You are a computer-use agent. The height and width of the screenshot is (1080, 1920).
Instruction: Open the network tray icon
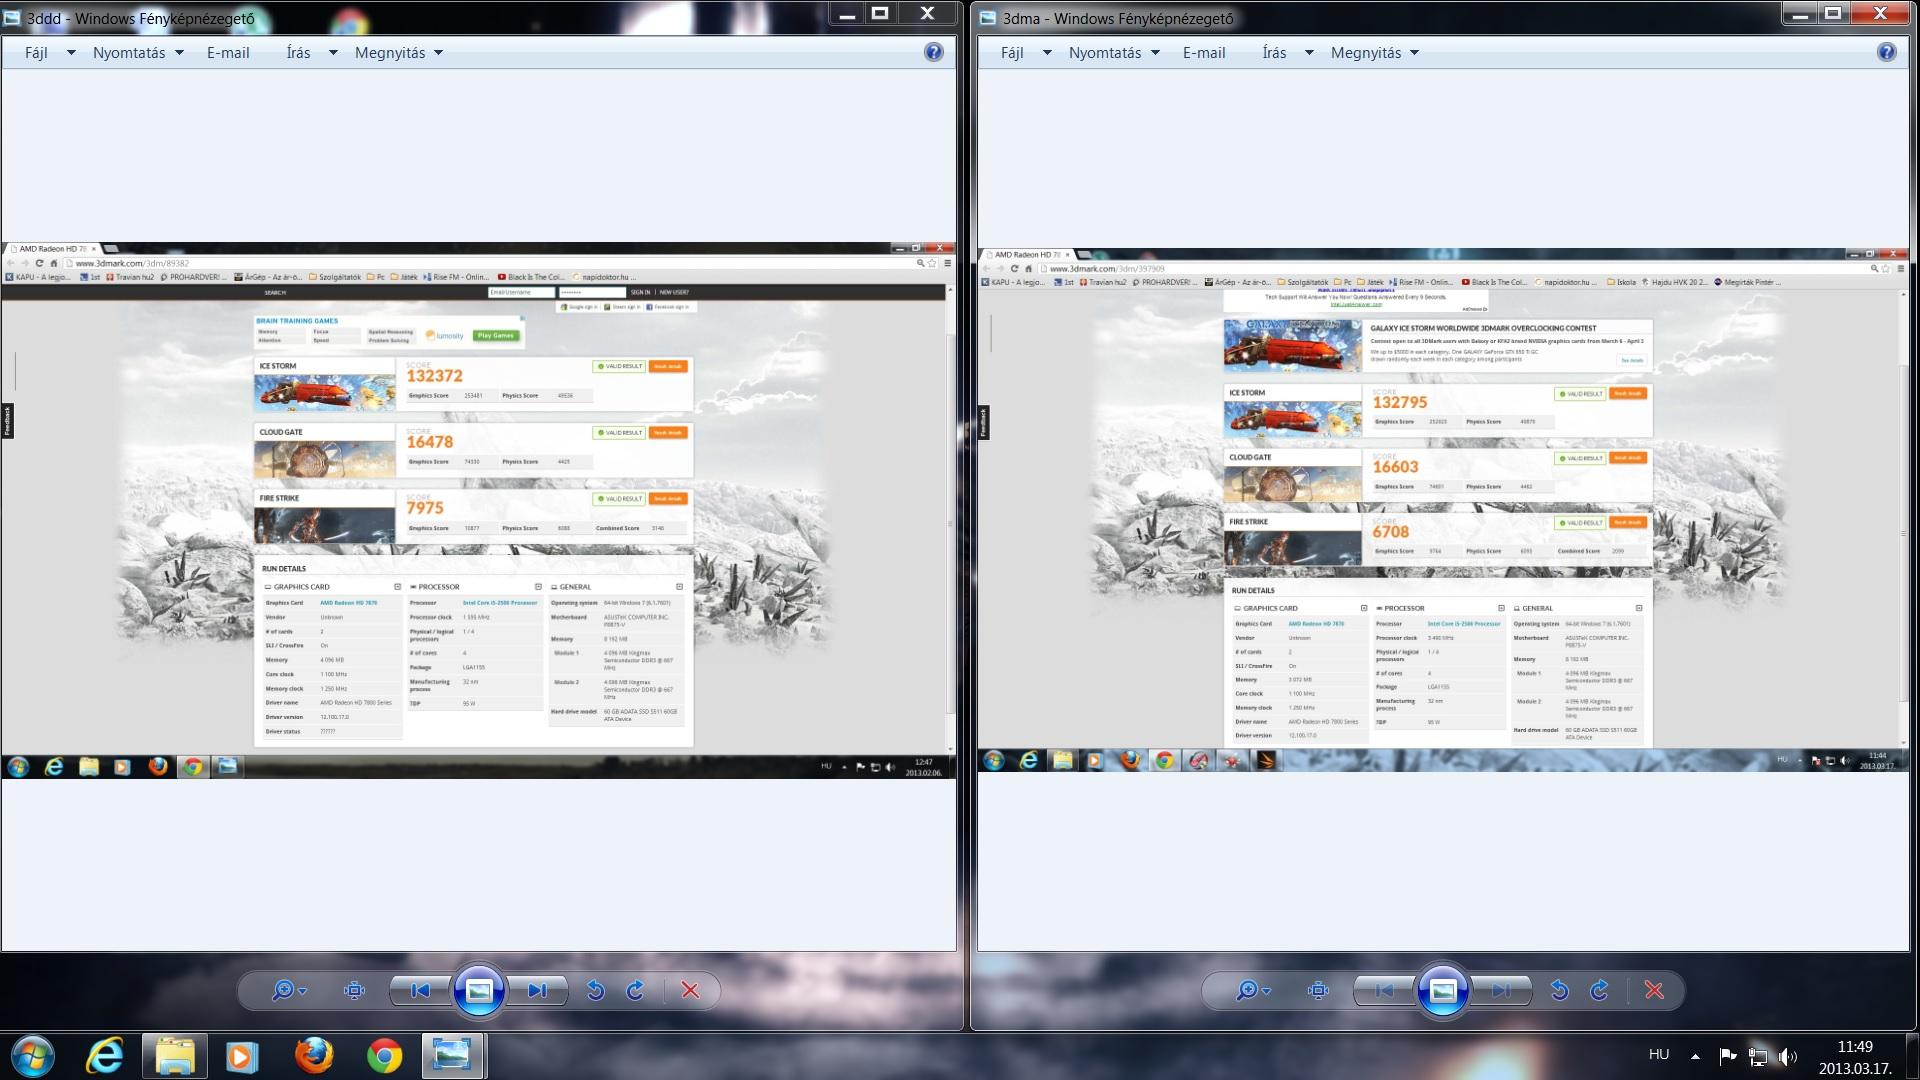pos(1758,1056)
